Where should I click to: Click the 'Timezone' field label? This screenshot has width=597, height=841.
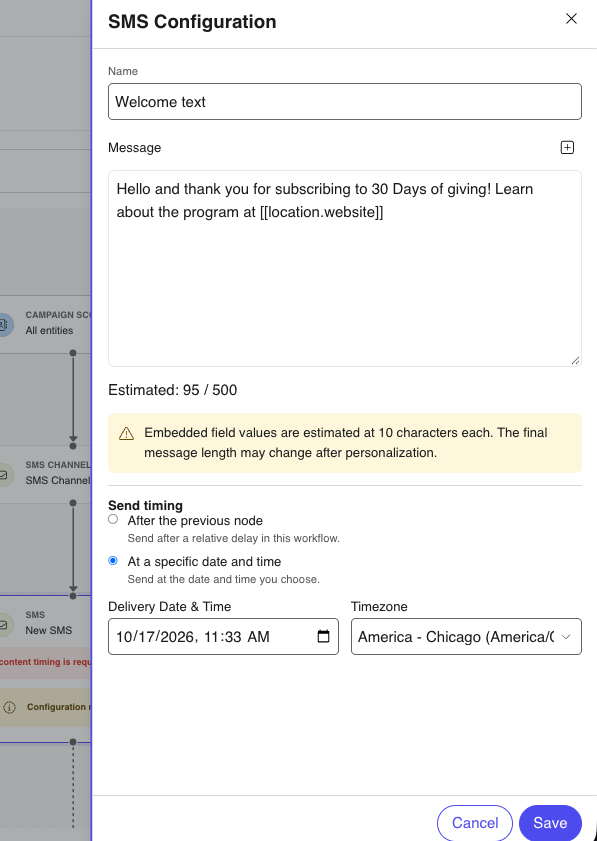pos(379,607)
